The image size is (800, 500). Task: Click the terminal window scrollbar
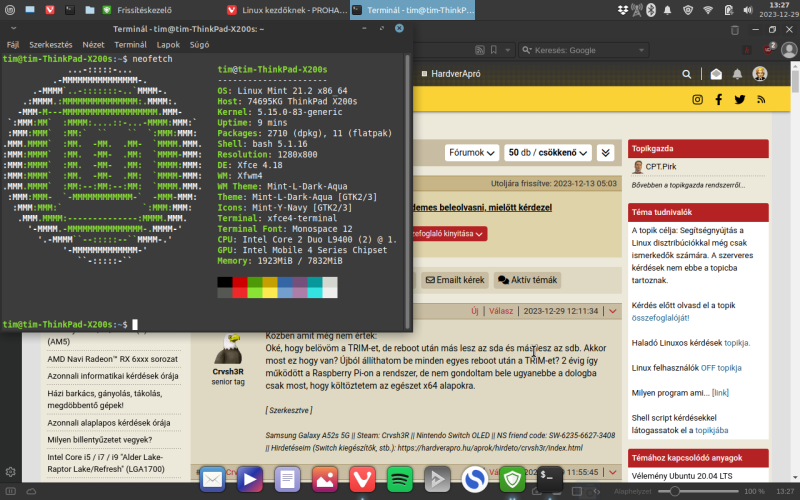click(x=407, y=192)
